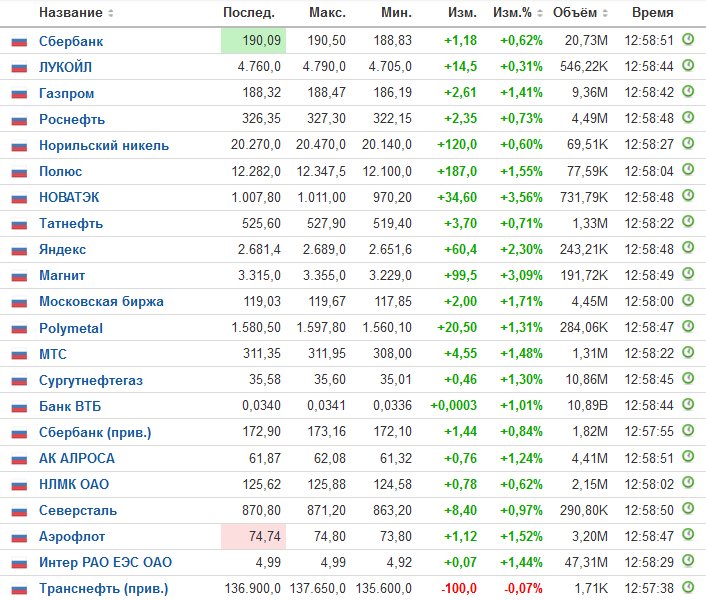
Task: Click the clock icon in the МТС row
Action: [688, 352]
